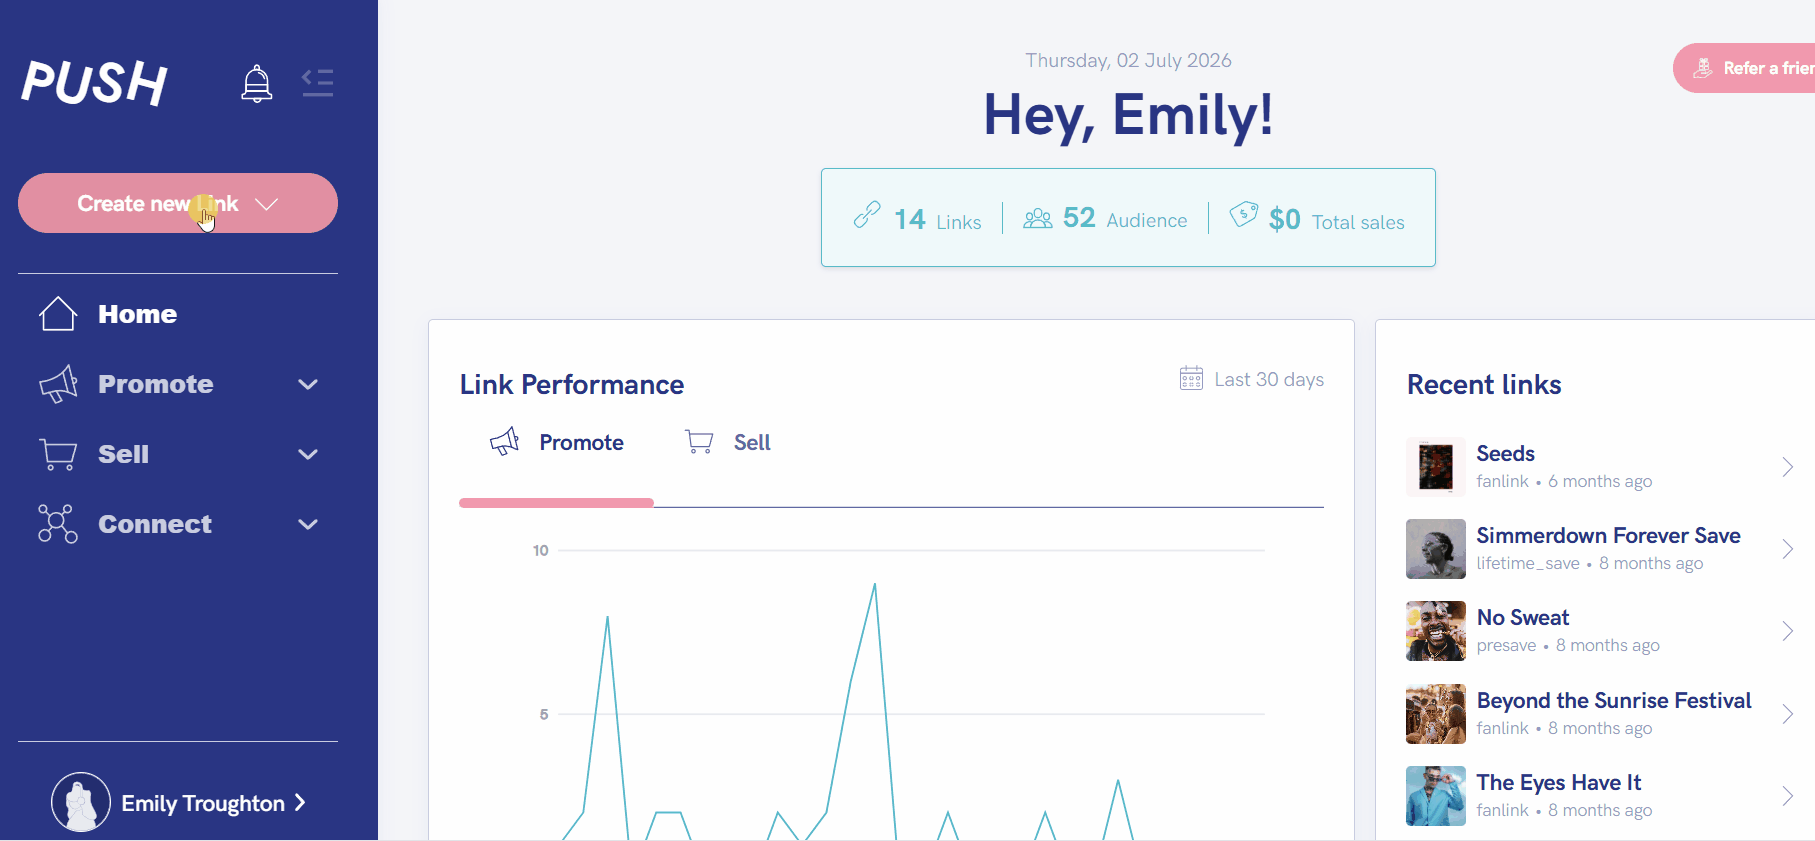Switch to the Sell tab in Link Performance
The image size is (1815, 841).
pyautogui.click(x=728, y=442)
